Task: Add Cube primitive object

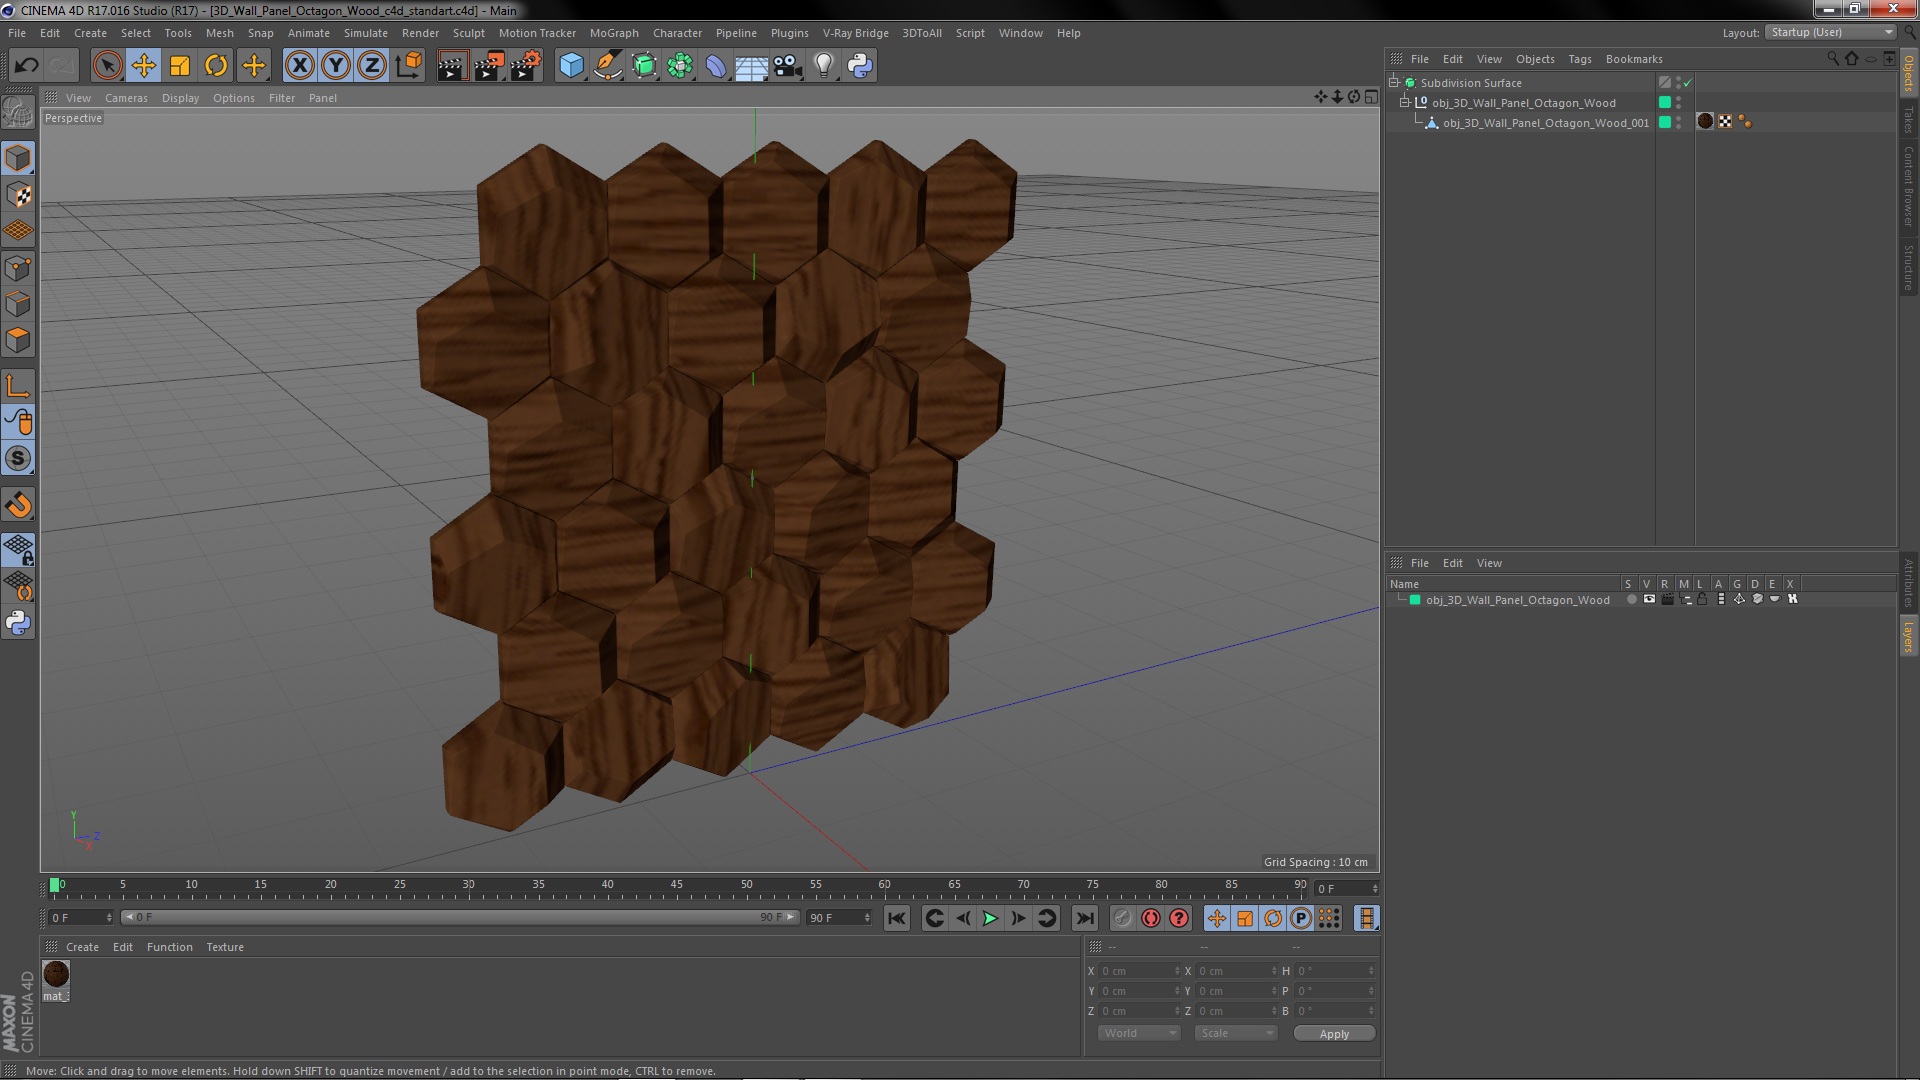Action: coord(571,66)
